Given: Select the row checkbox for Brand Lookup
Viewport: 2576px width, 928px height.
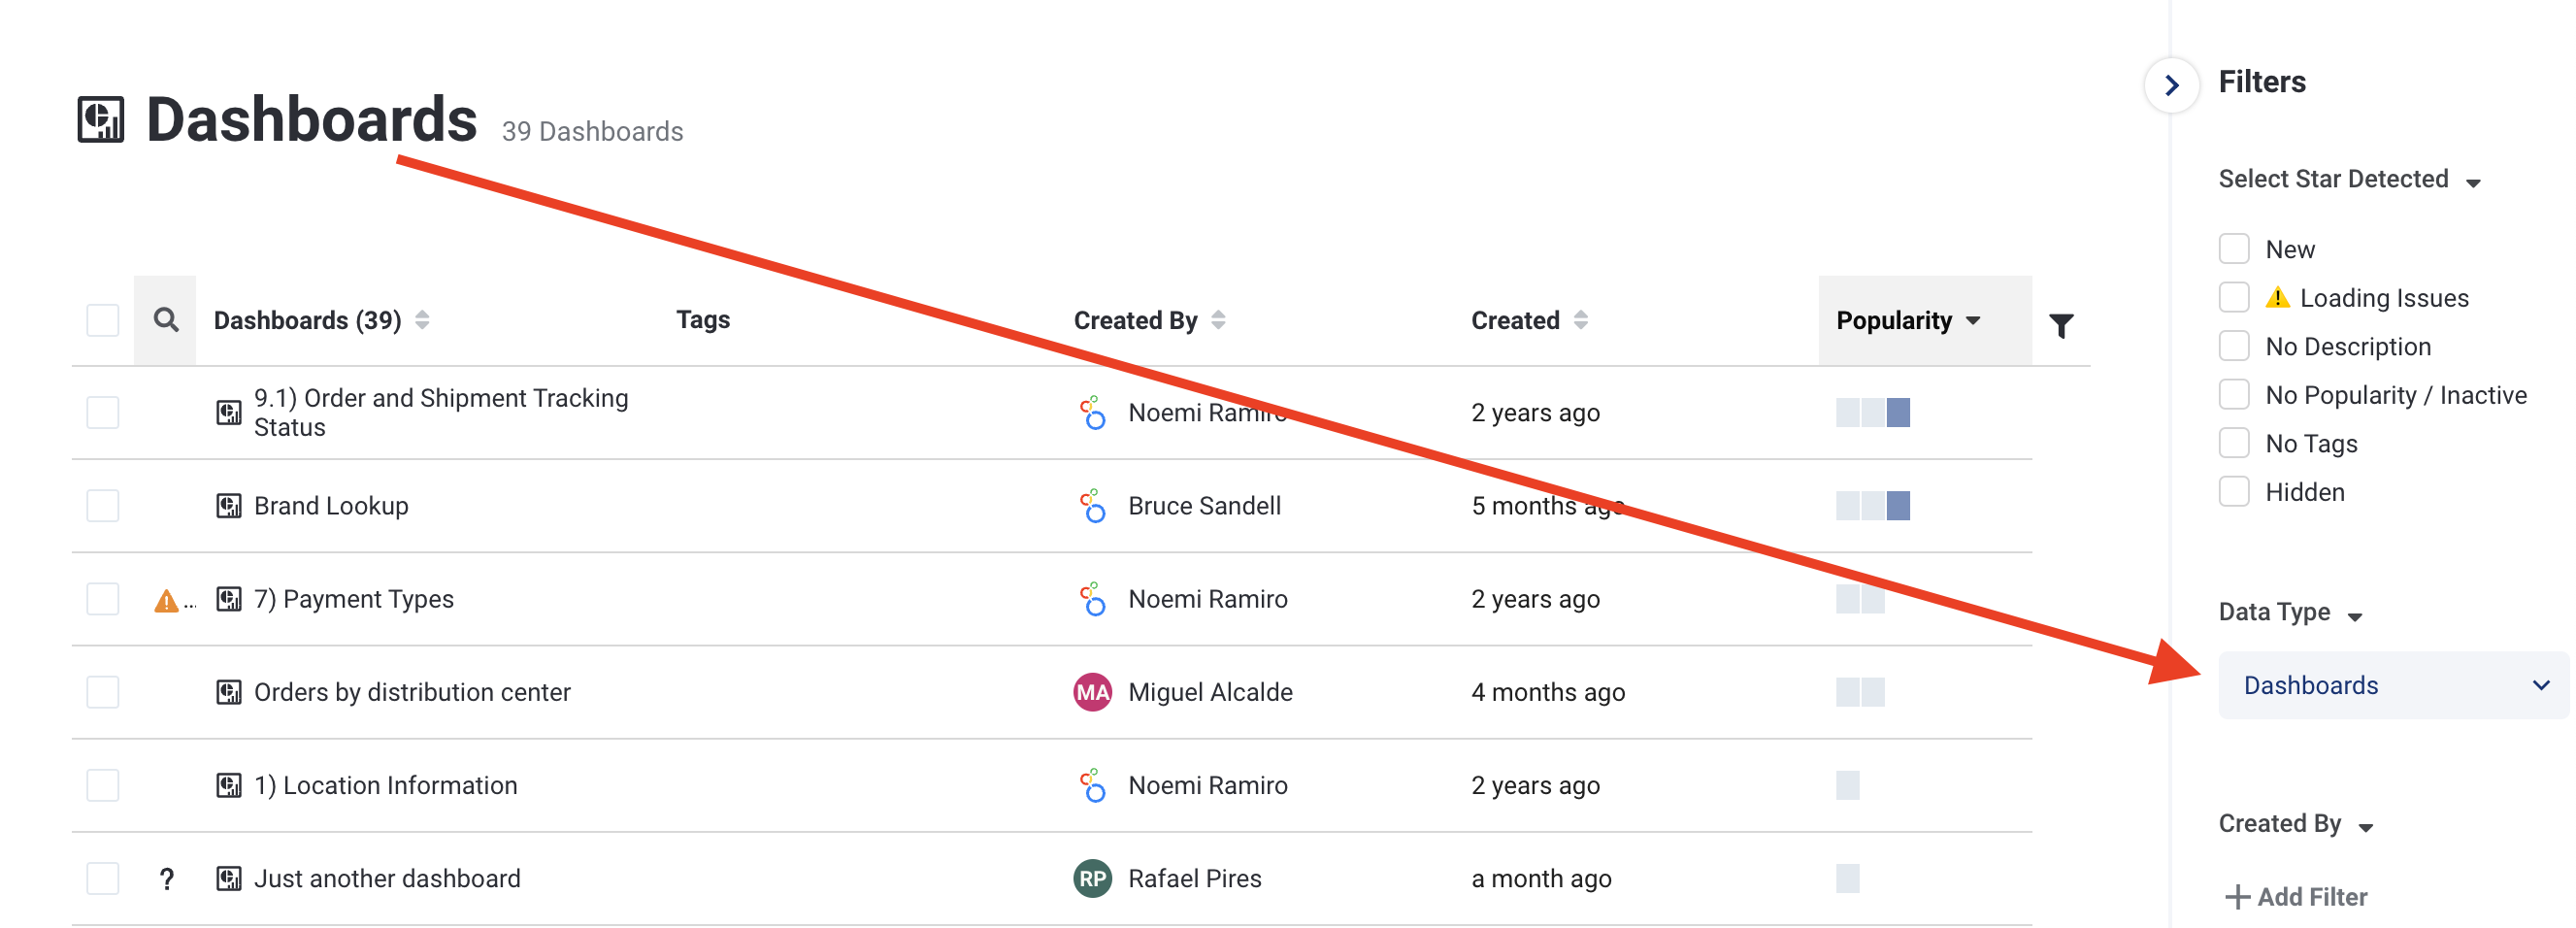Looking at the screenshot, I should 103,506.
